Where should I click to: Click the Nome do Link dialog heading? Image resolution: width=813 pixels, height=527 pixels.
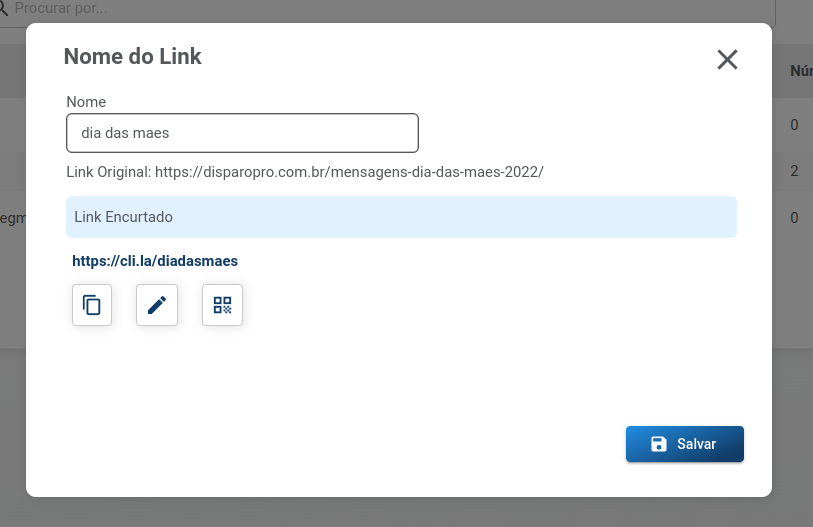coord(133,57)
